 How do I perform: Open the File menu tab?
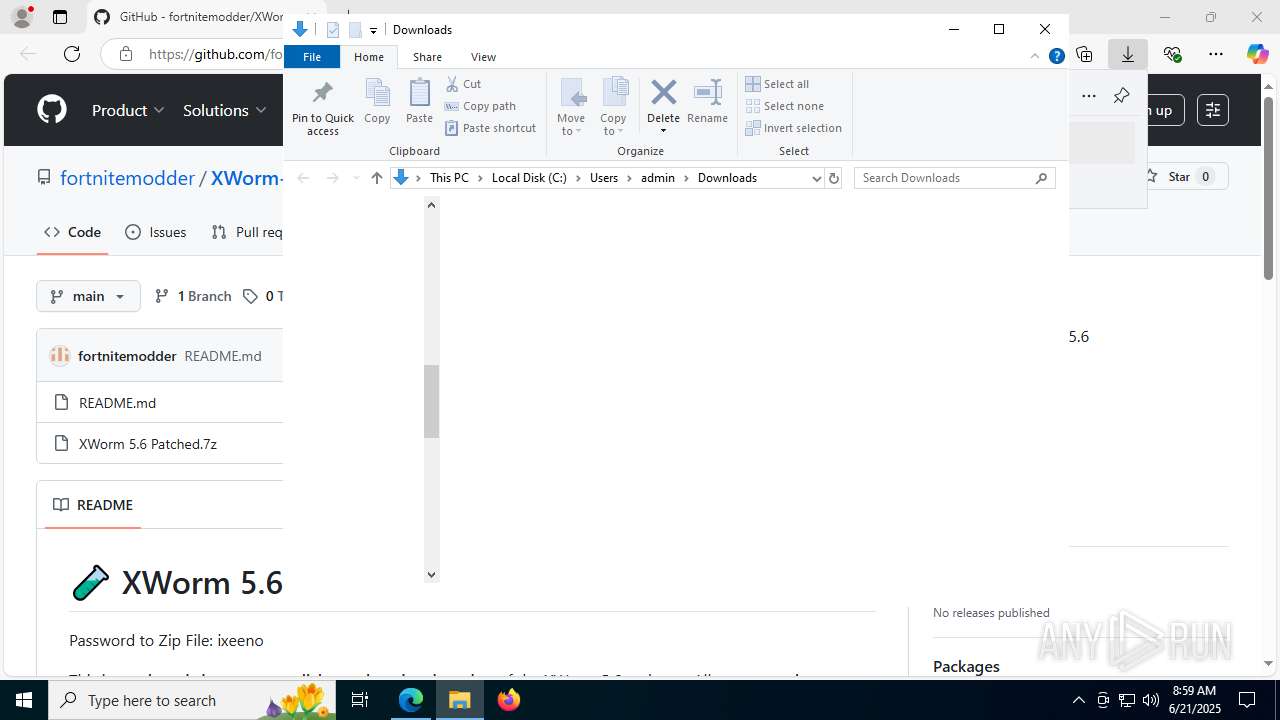point(312,57)
